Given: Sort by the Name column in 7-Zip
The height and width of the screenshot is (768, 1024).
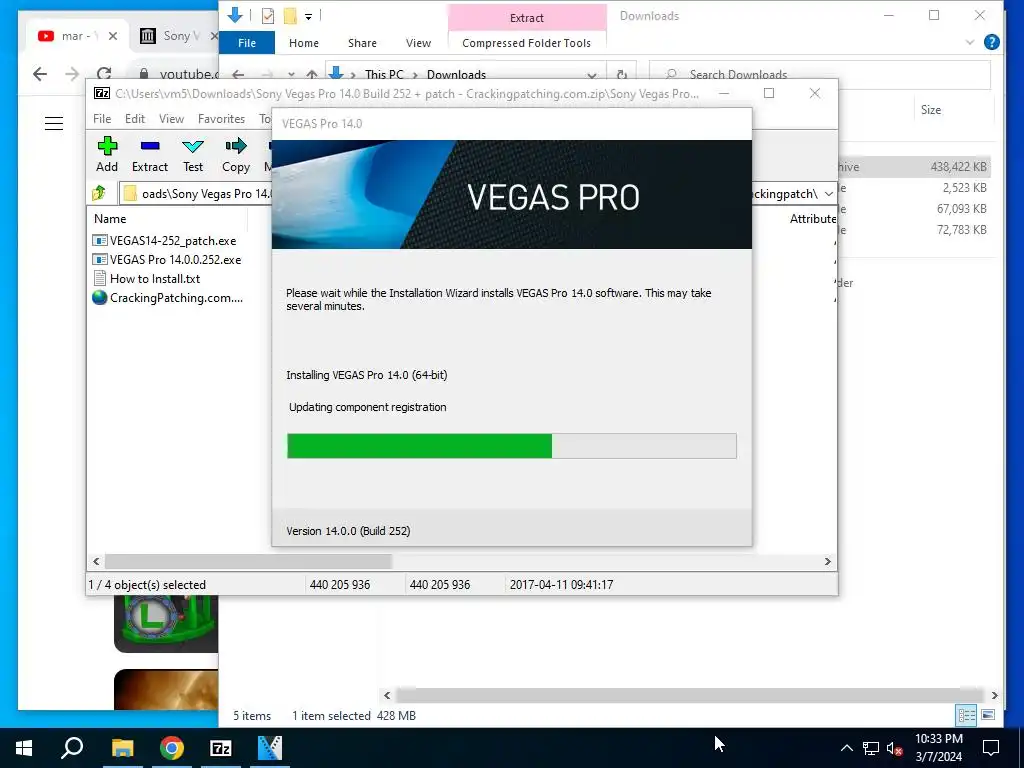Looking at the screenshot, I should point(110,219).
